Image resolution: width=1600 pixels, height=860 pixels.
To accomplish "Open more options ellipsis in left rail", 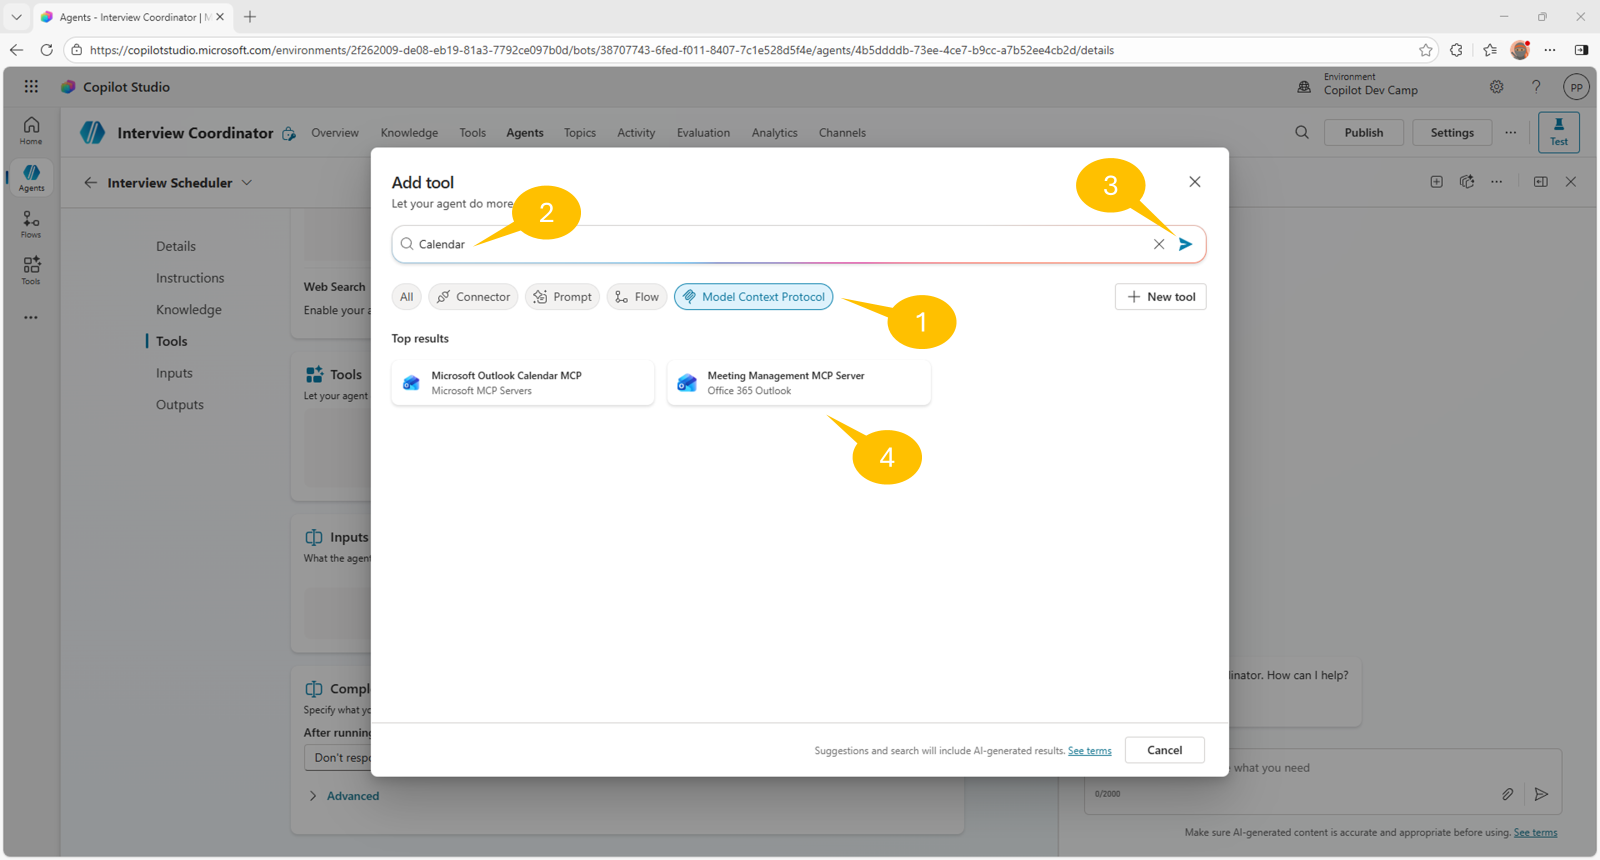I will click(x=31, y=317).
